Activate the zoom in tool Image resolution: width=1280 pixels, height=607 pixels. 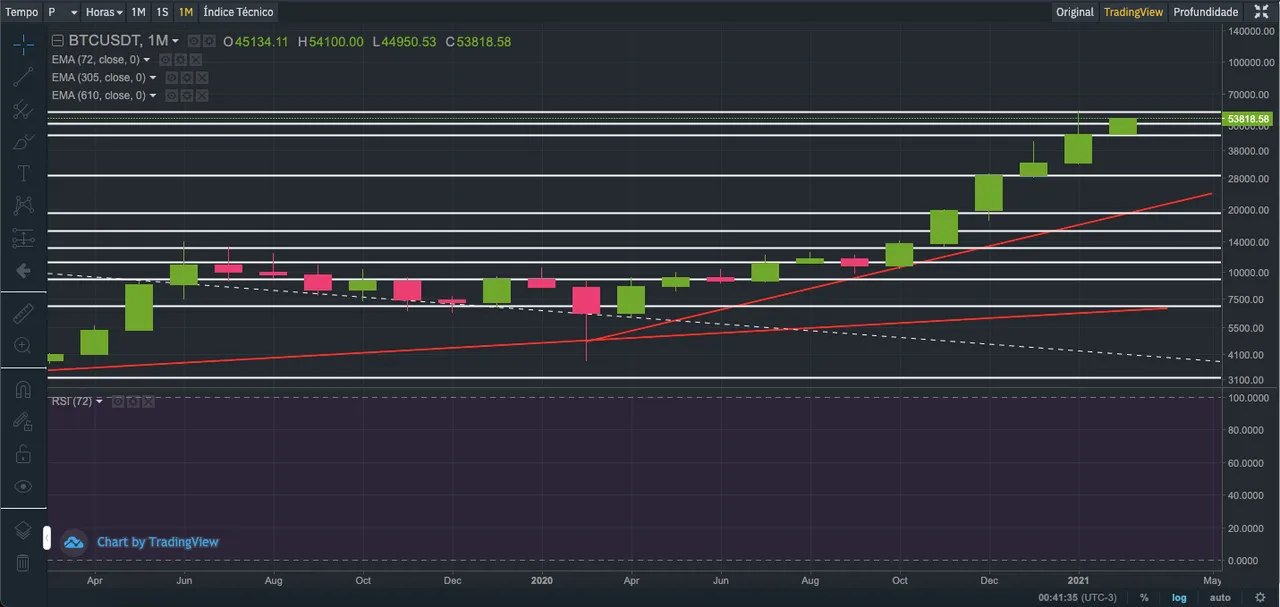coord(23,346)
